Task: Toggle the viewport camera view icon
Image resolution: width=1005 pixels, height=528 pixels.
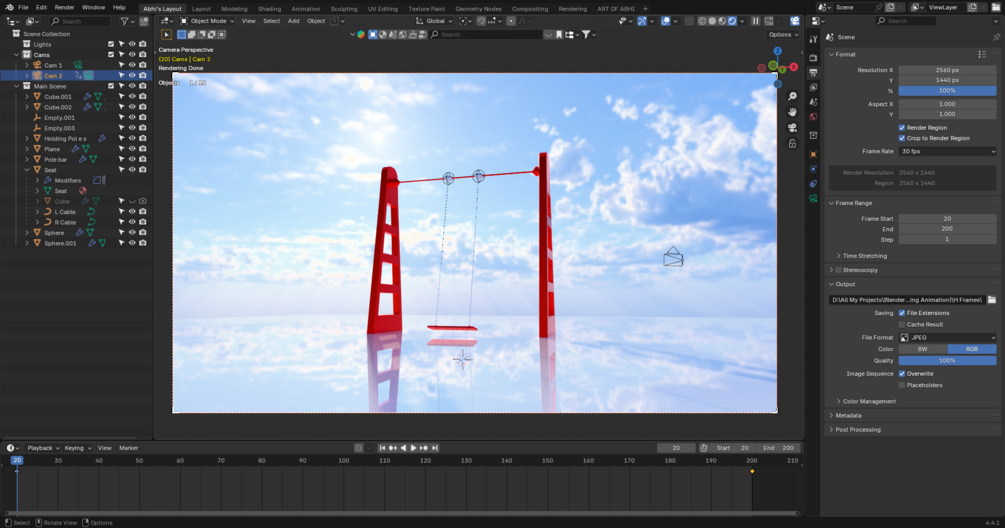Action: pos(792,128)
